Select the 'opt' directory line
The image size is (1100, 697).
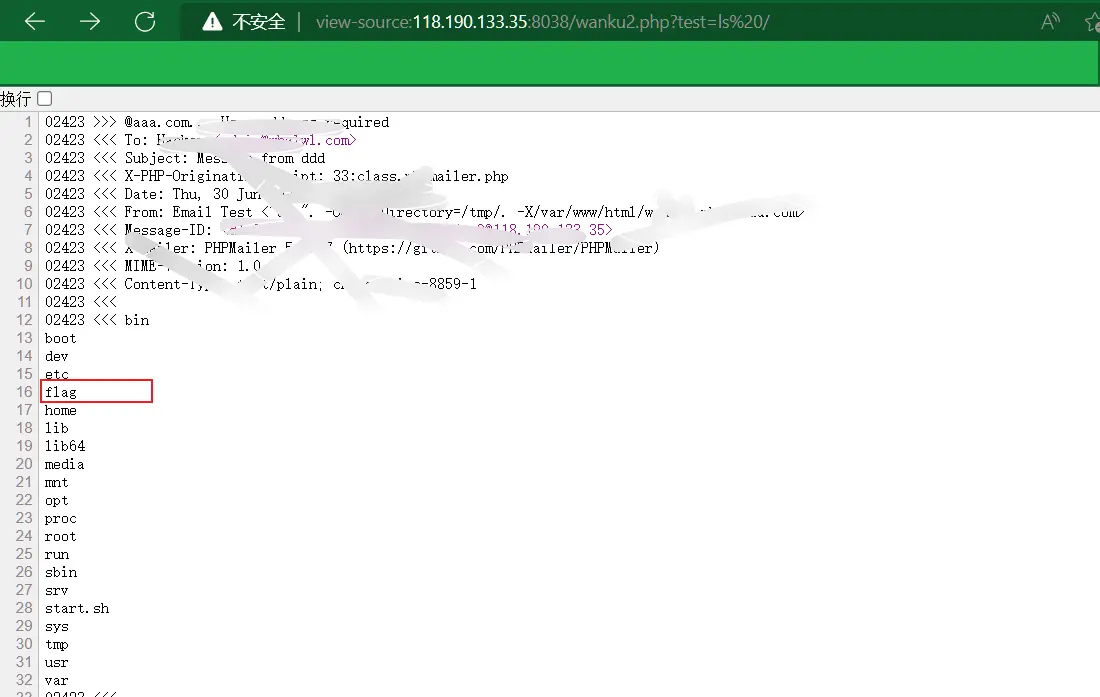coord(57,500)
